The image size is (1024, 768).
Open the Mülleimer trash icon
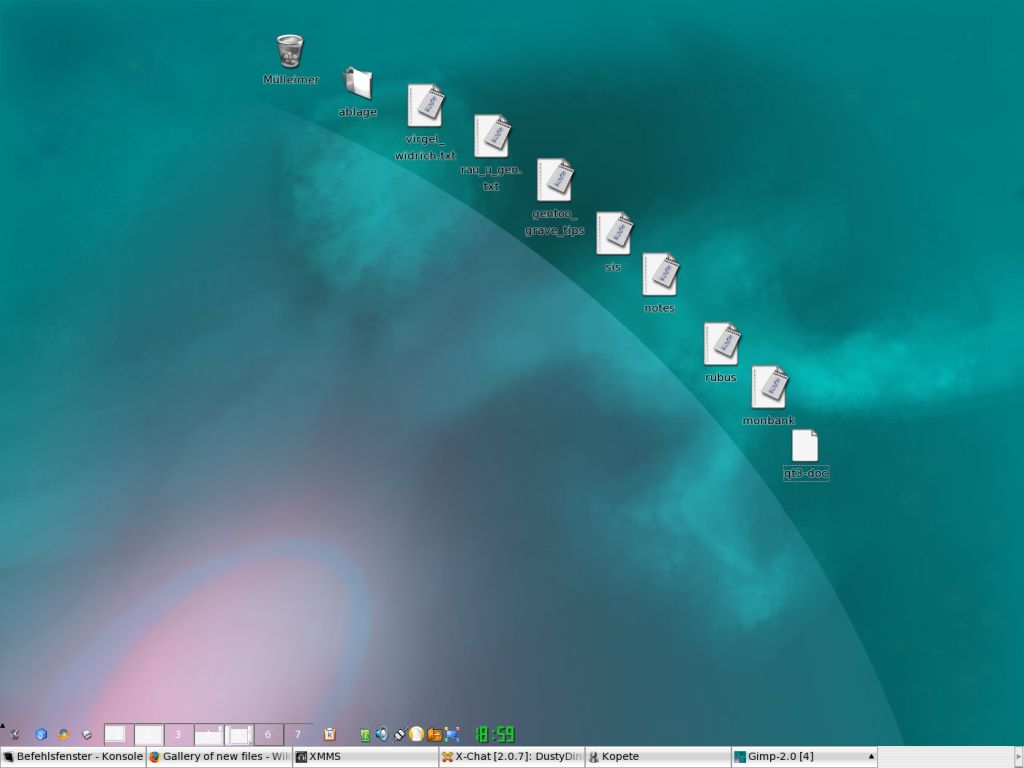pyautogui.click(x=290, y=51)
